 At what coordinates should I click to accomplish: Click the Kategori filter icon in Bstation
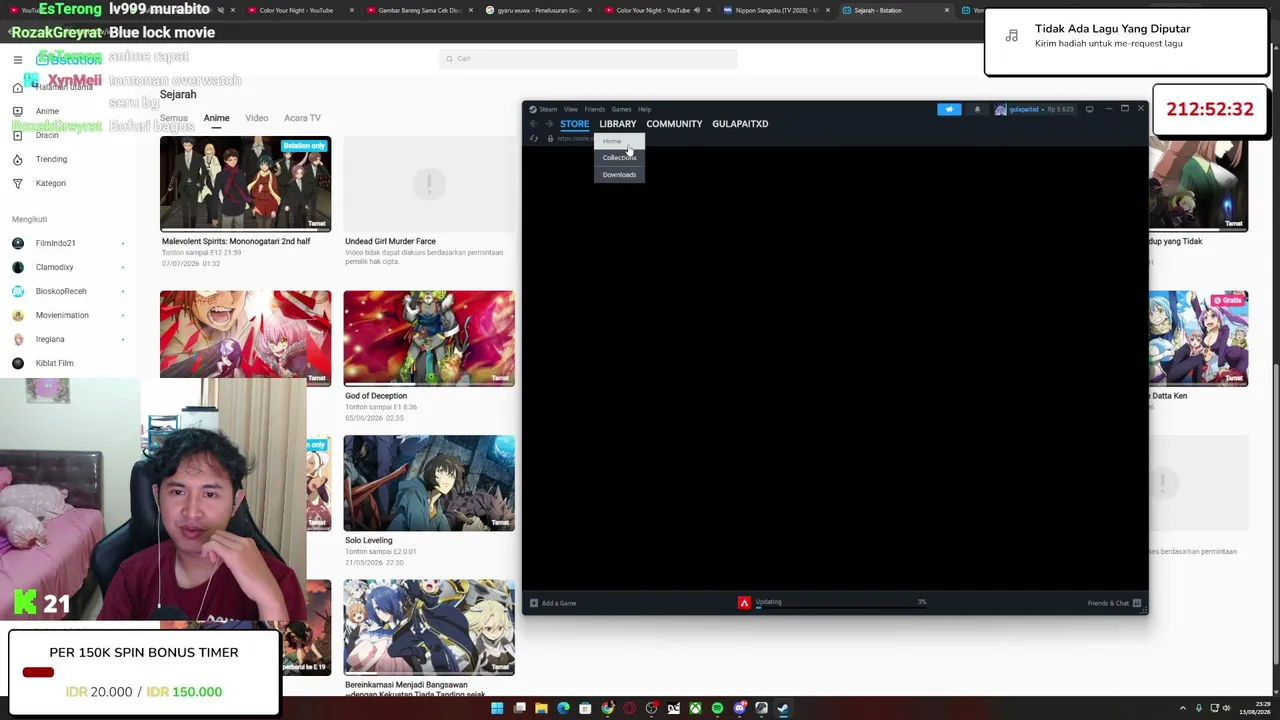coord(17,183)
